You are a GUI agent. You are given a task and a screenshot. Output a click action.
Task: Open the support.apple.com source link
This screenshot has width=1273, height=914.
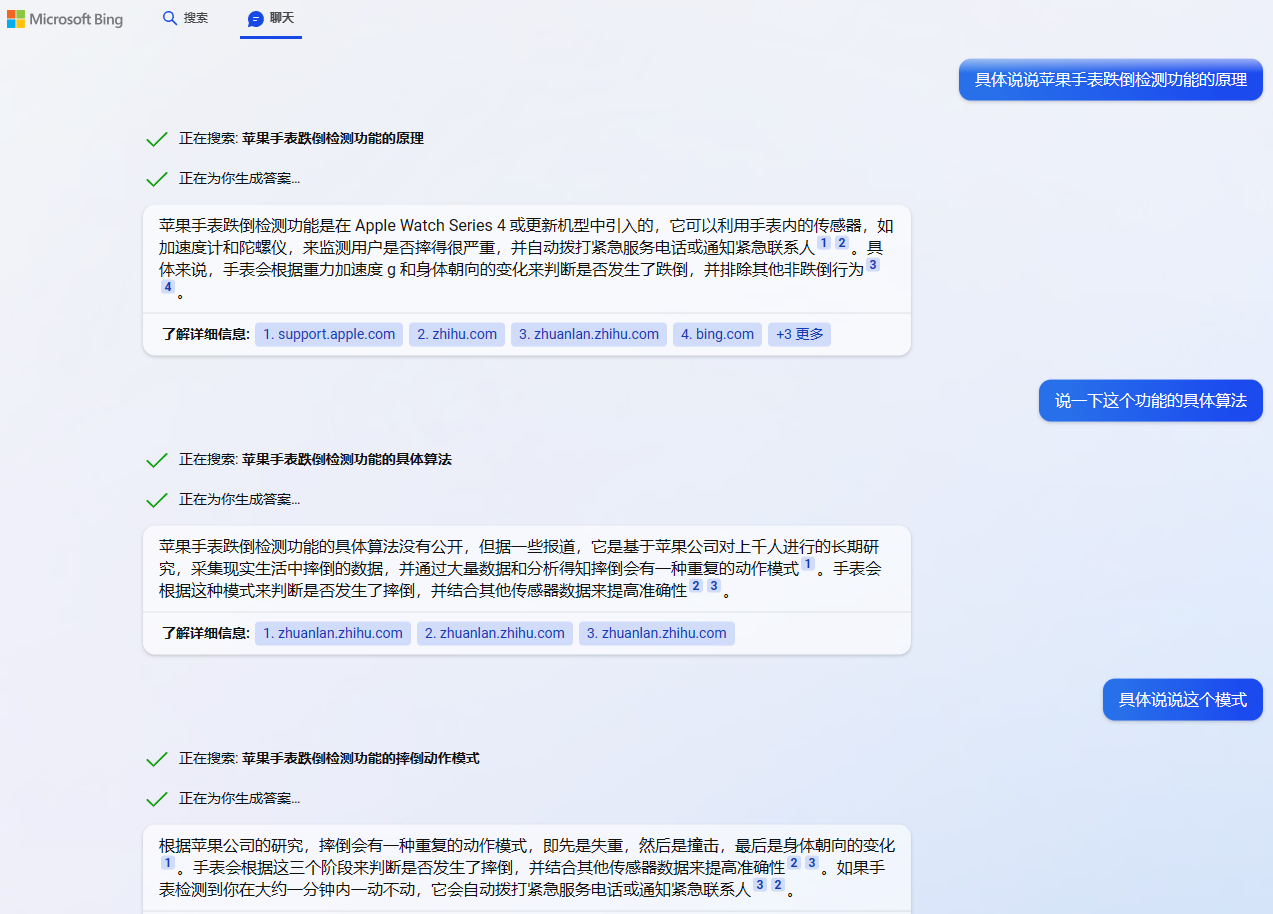point(328,334)
